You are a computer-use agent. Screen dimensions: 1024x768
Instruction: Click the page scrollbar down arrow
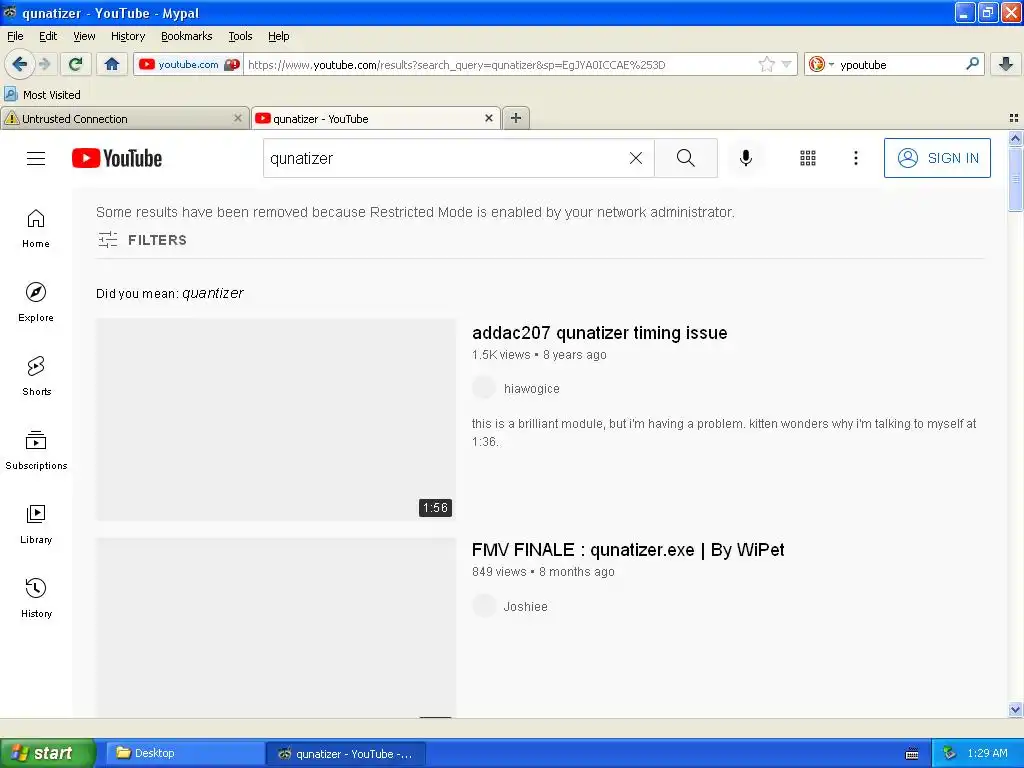tap(1015, 709)
